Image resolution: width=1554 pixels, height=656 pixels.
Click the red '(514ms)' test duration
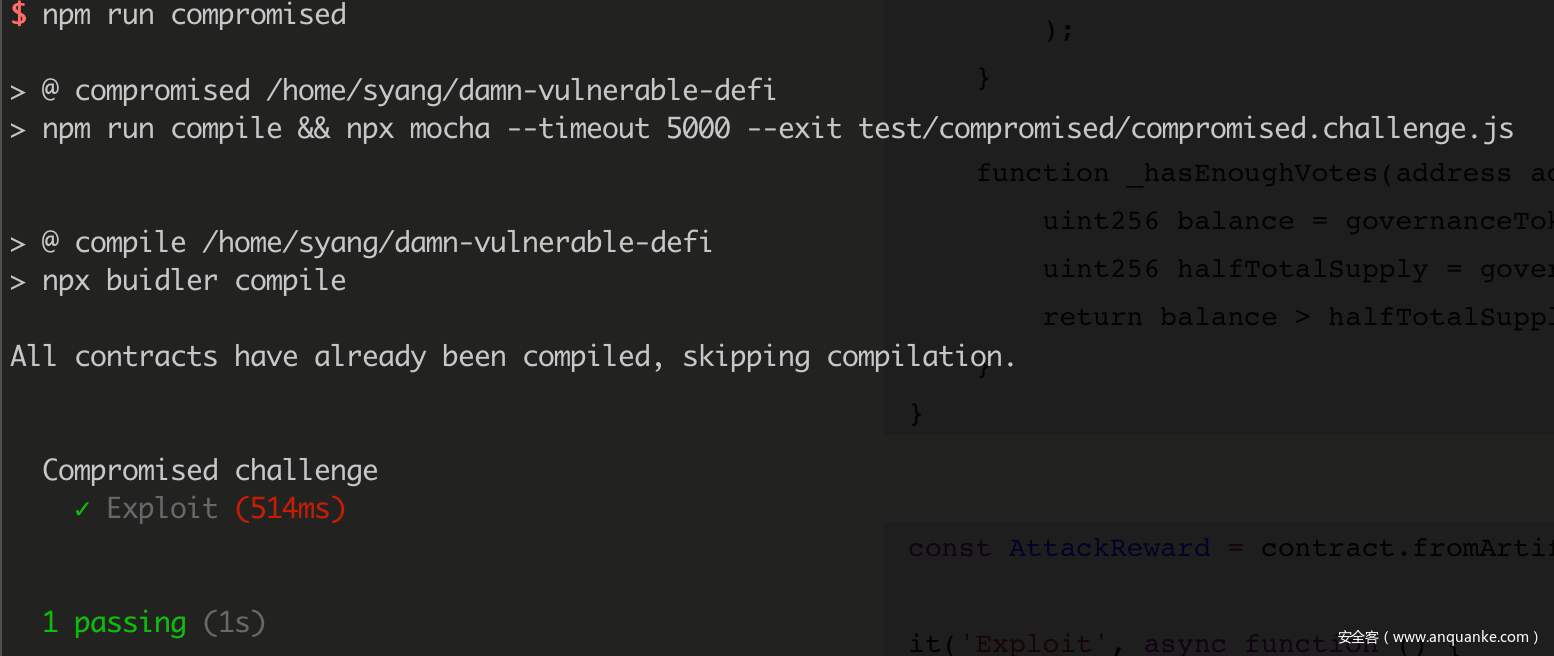(290, 509)
